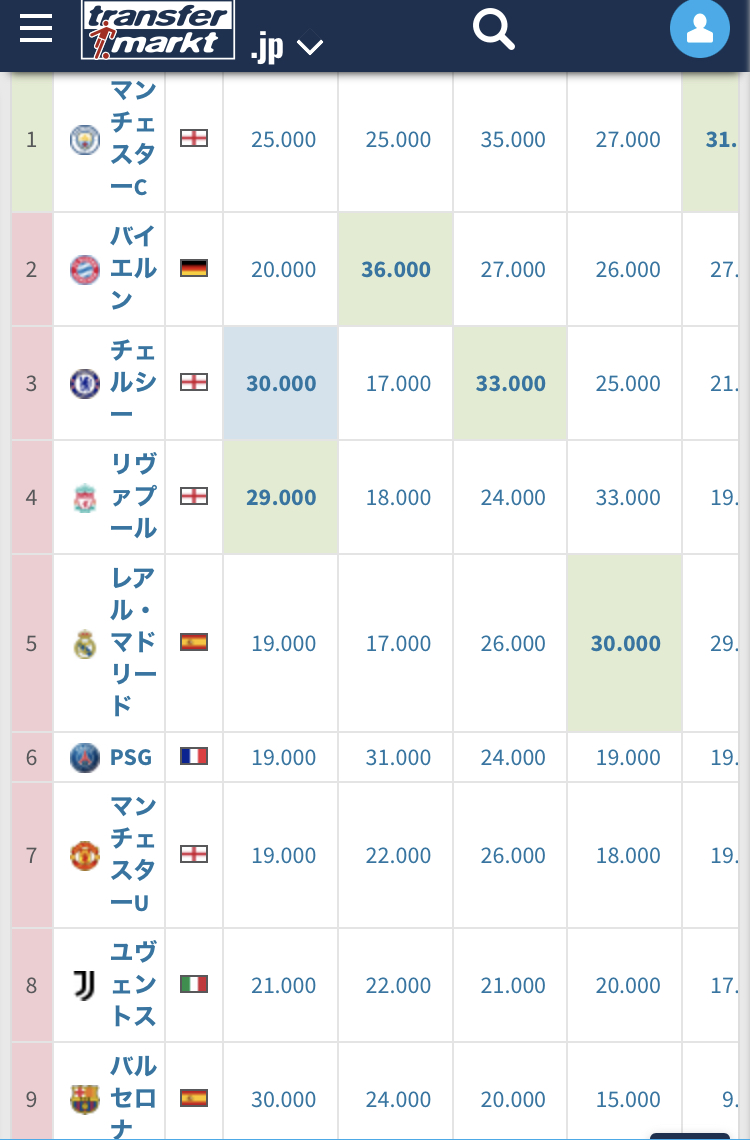
Task: Click the Real Madrid club crest
Action: (x=85, y=644)
